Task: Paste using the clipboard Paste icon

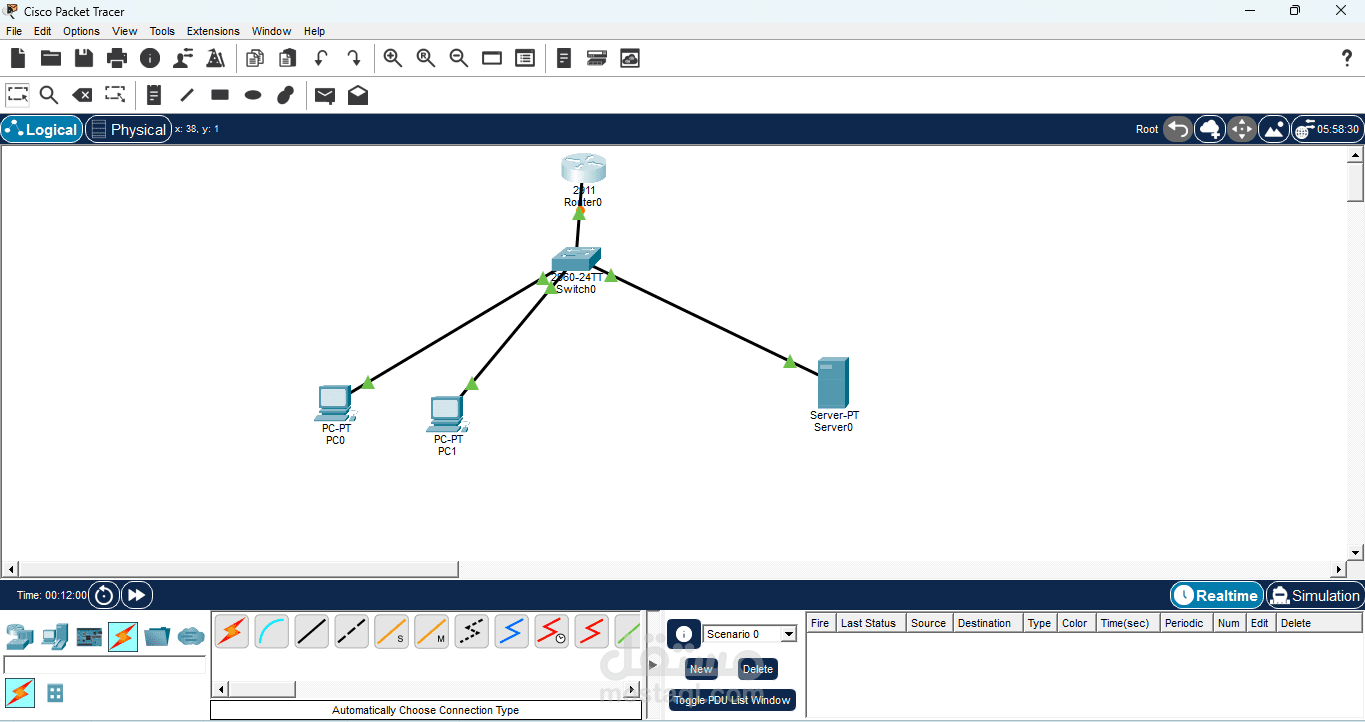Action: (x=288, y=58)
